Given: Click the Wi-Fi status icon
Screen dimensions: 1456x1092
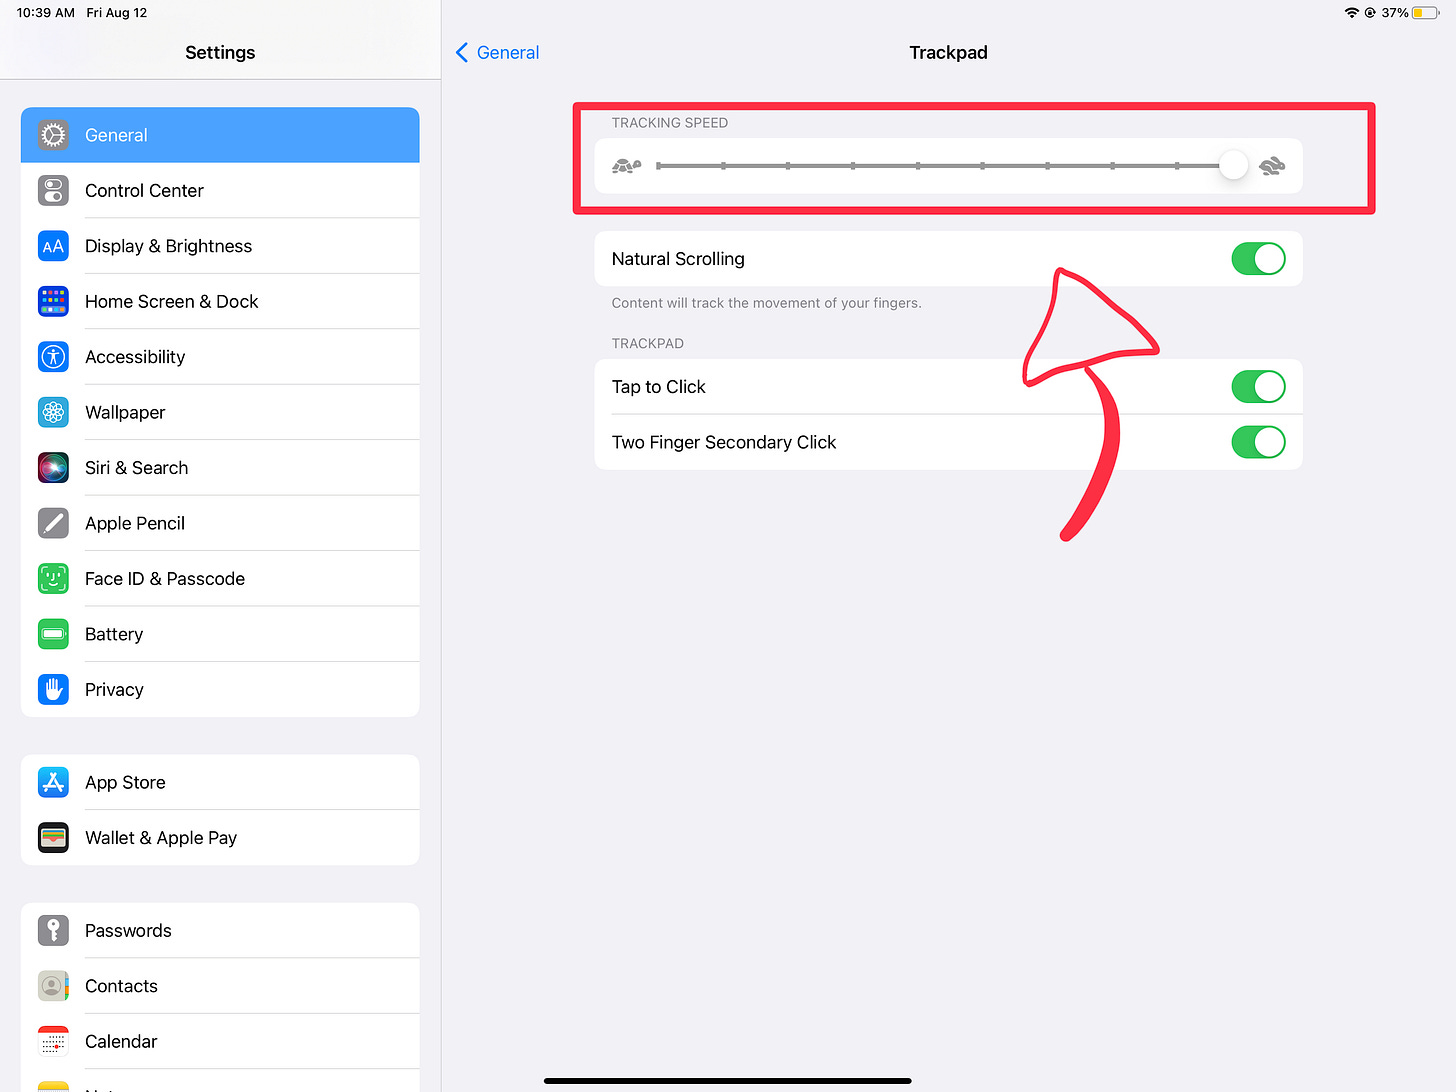Looking at the screenshot, I should tap(1351, 13).
